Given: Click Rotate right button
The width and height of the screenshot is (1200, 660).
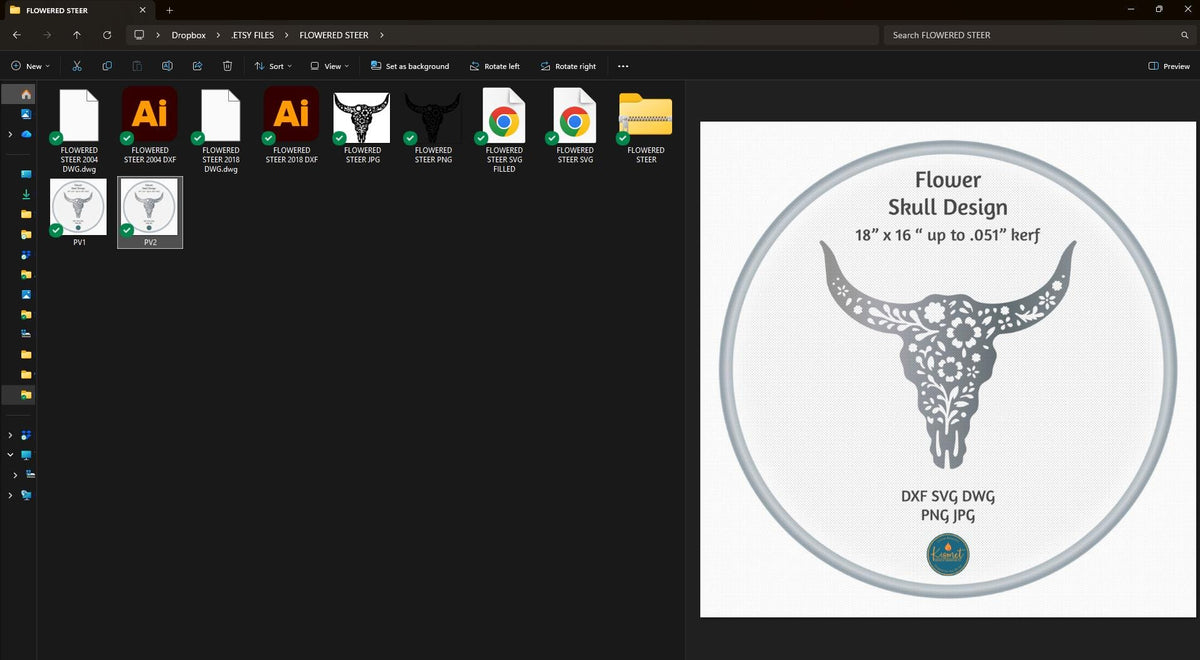Looking at the screenshot, I should click(x=568, y=66).
